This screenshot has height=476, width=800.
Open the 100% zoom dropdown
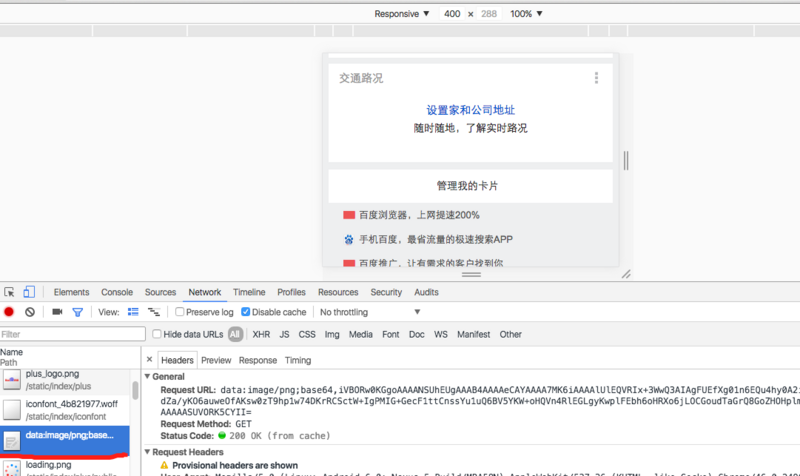tap(526, 14)
